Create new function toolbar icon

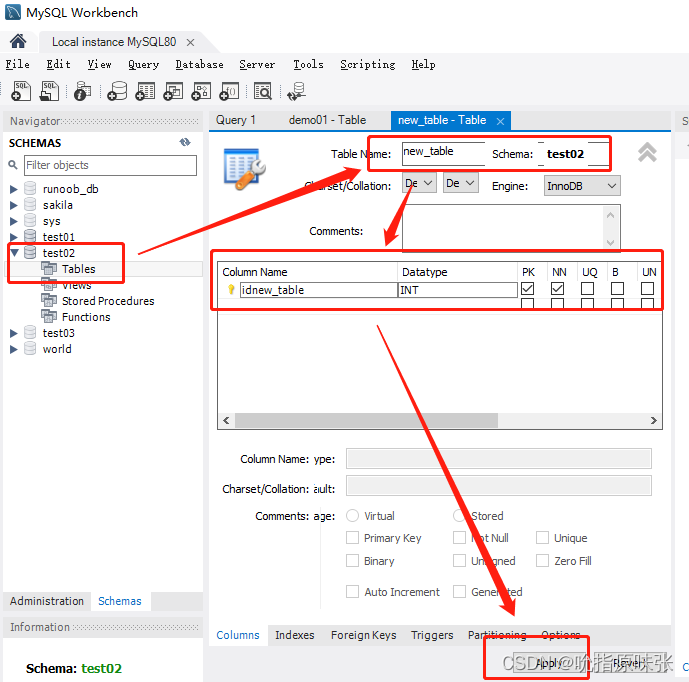229,91
